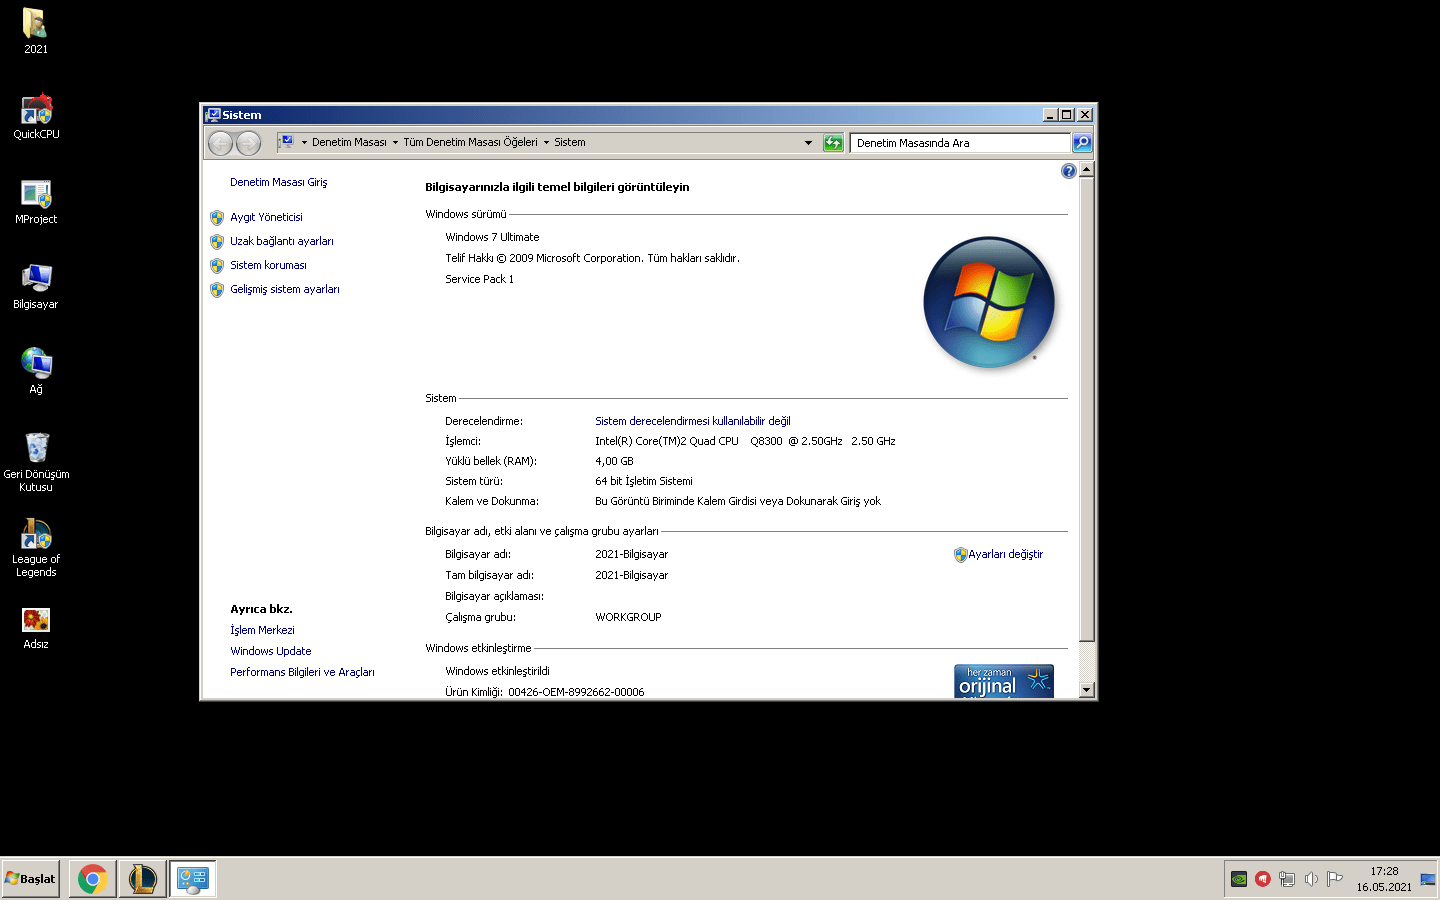Click the 'Windows etkinleştirildi' text
1440x900 pixels.
pyautogui.click(x=497, y=671)
